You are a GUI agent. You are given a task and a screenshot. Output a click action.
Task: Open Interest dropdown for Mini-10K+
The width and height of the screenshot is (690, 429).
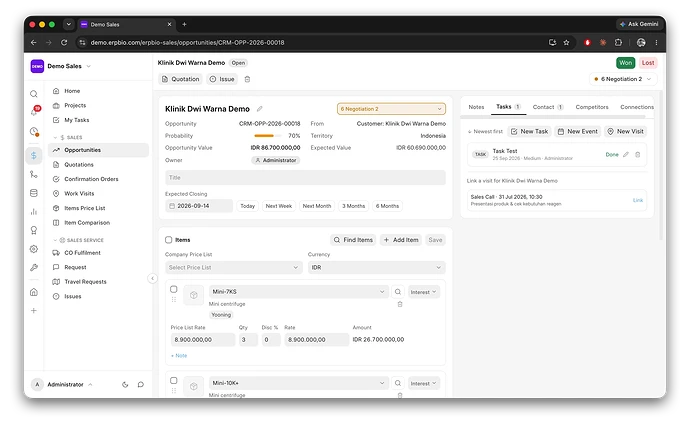[423, 384]
